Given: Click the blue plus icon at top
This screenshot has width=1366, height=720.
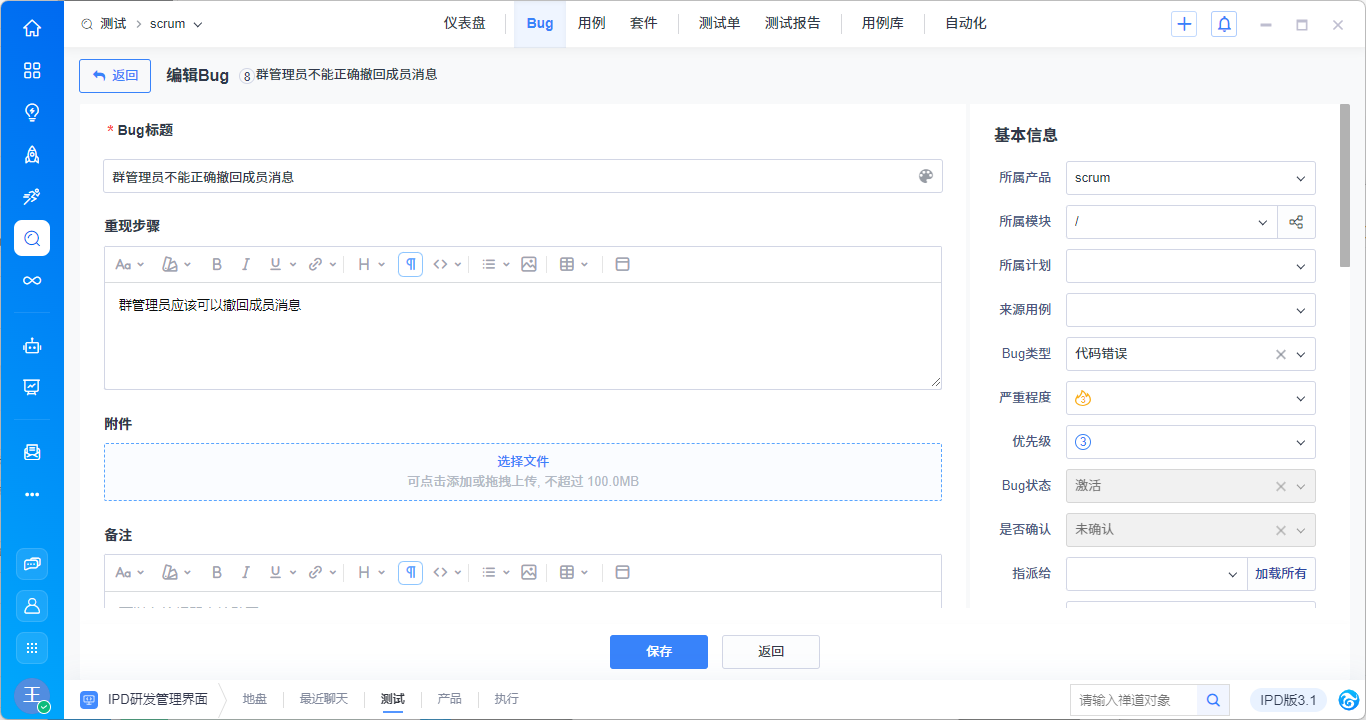Looking at the screenshot, I should coord(1184,24).
